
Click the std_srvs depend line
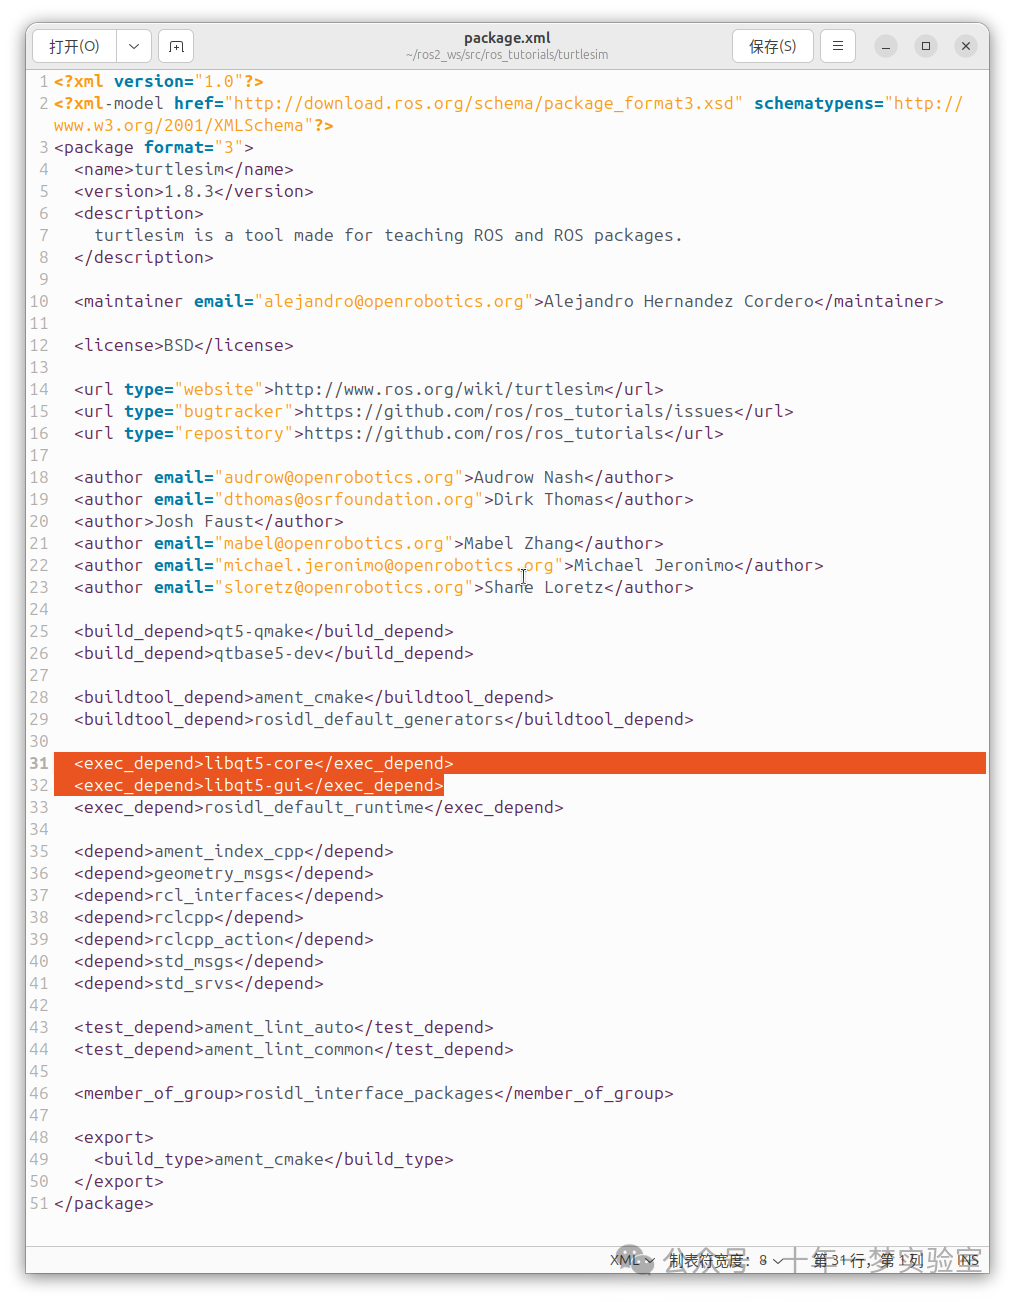point(199,983)
